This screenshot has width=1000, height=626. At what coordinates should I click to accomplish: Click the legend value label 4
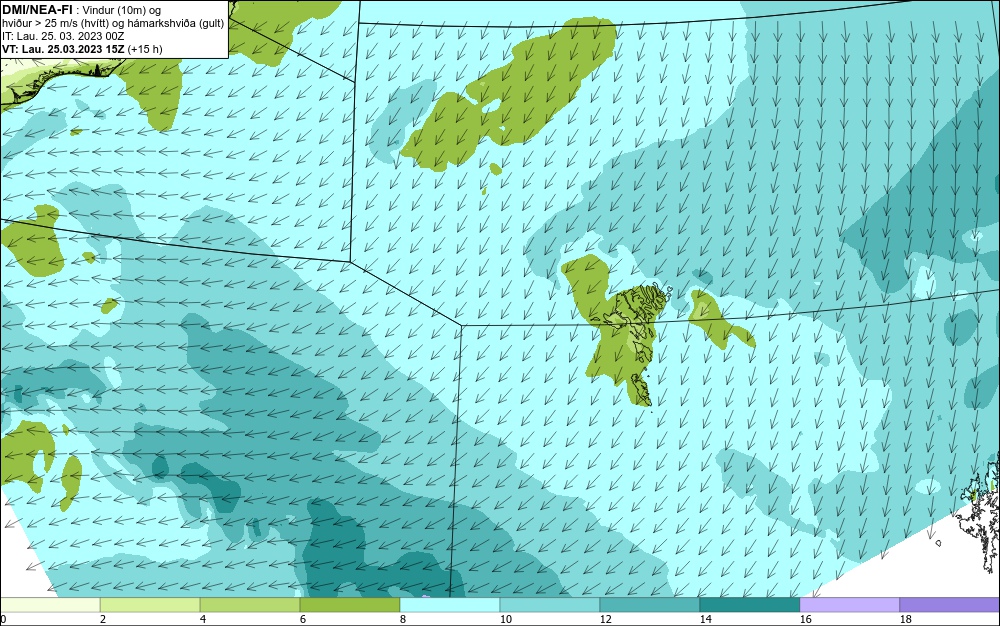[203, 619]
